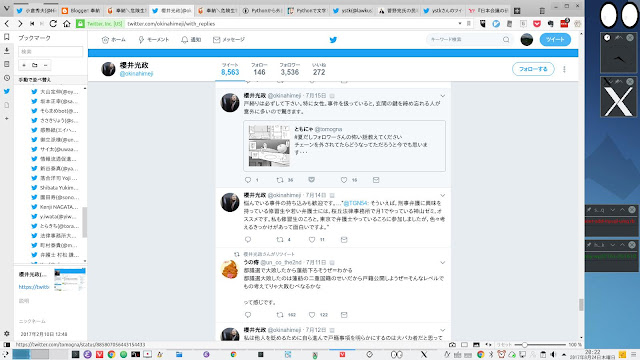Open モーメント in Twitter navigation
The image size is (640, 360).
point(153,40)
